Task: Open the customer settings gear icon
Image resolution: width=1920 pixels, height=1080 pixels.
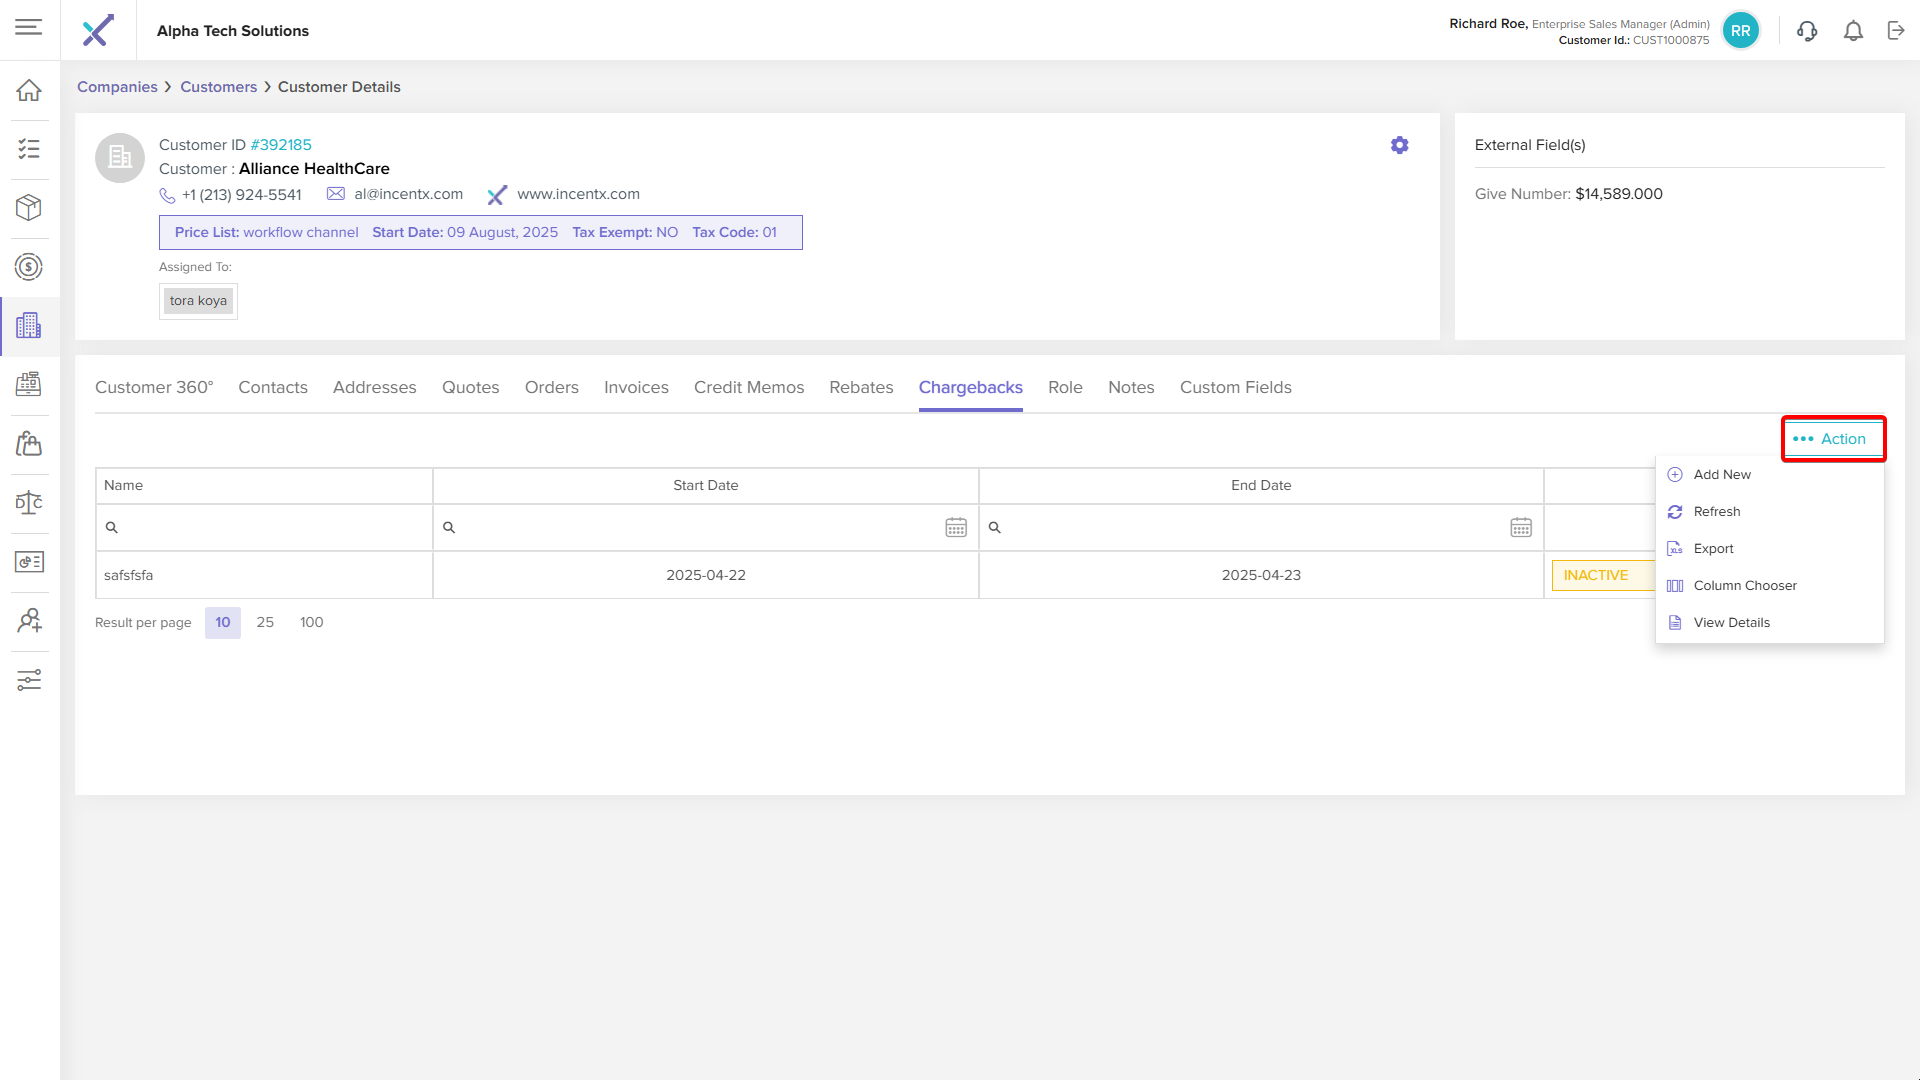Action: coord(1399,145)
